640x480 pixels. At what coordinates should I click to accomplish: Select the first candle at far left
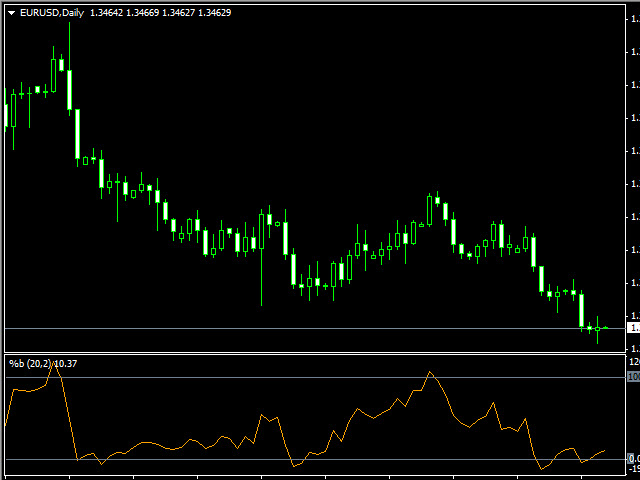point(6,115)
